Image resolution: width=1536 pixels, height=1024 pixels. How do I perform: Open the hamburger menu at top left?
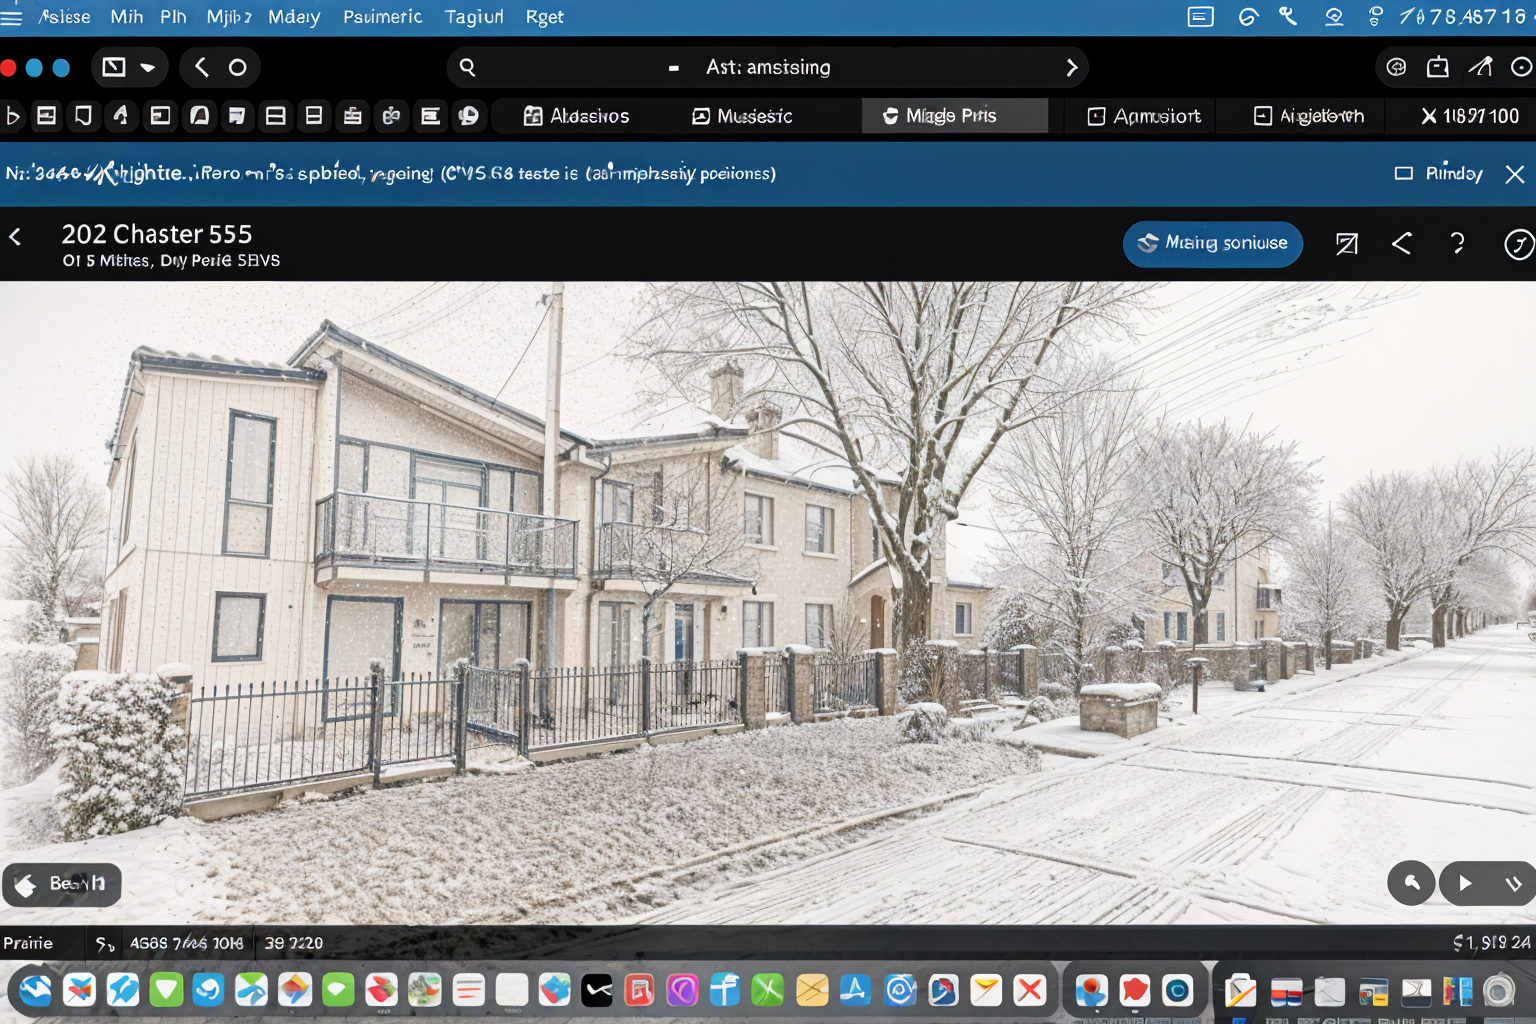click(x=12, y=17)
